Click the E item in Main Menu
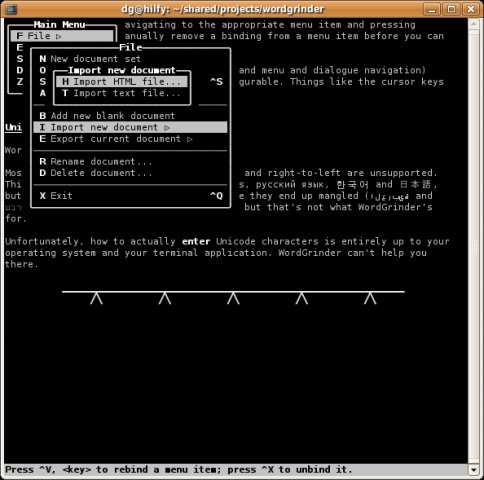This screenshot has width=484, height=480. click(20, 48)
